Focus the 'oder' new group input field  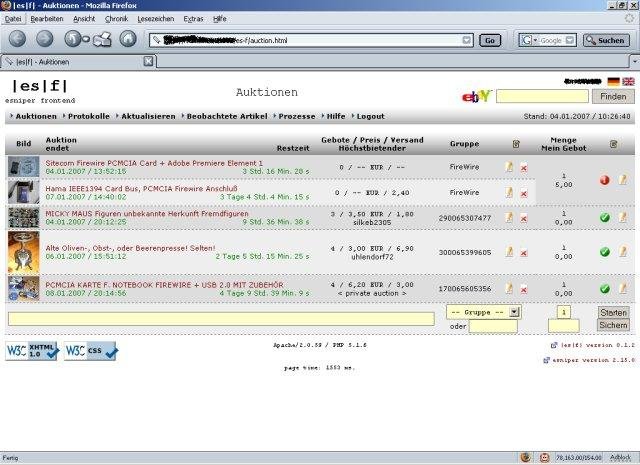pyautogui.click(x=493, y=326)
